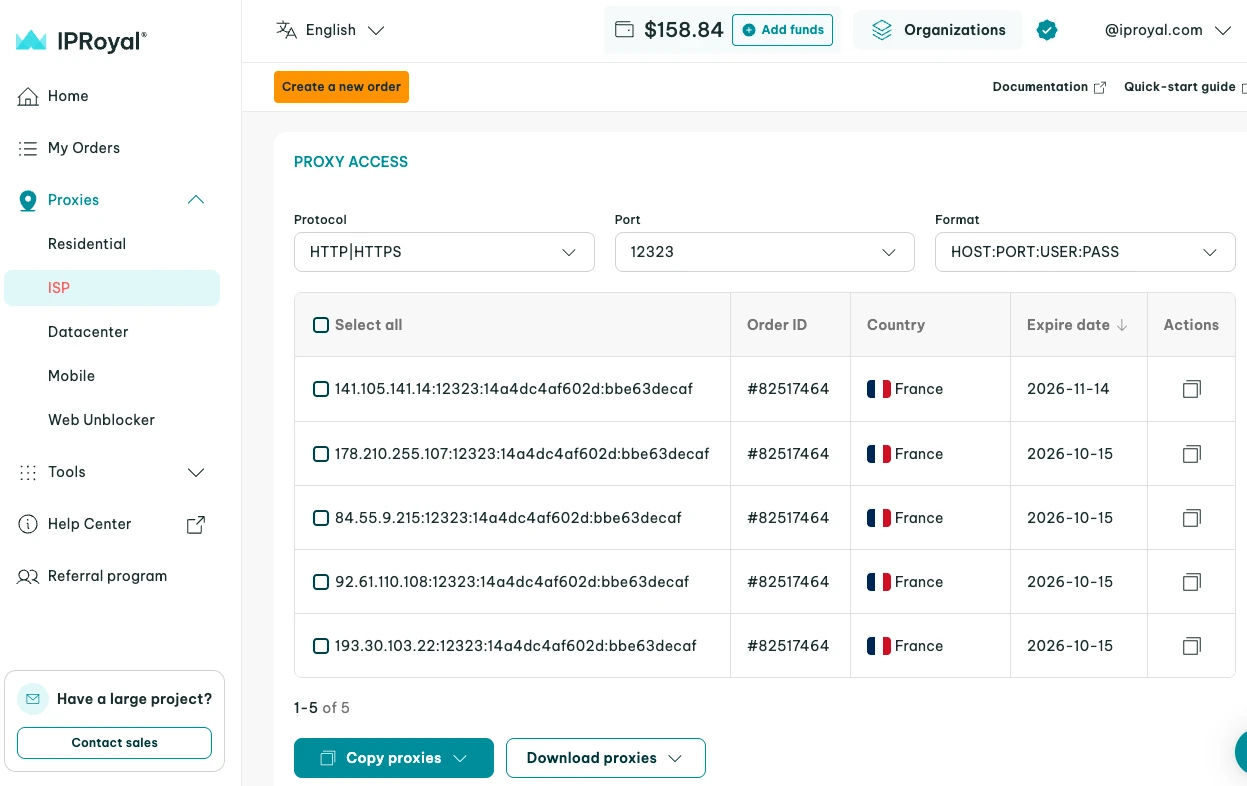Click the Organizations layers icon
The height and width of the screenshot is (786, 1247).
point(881,30)
